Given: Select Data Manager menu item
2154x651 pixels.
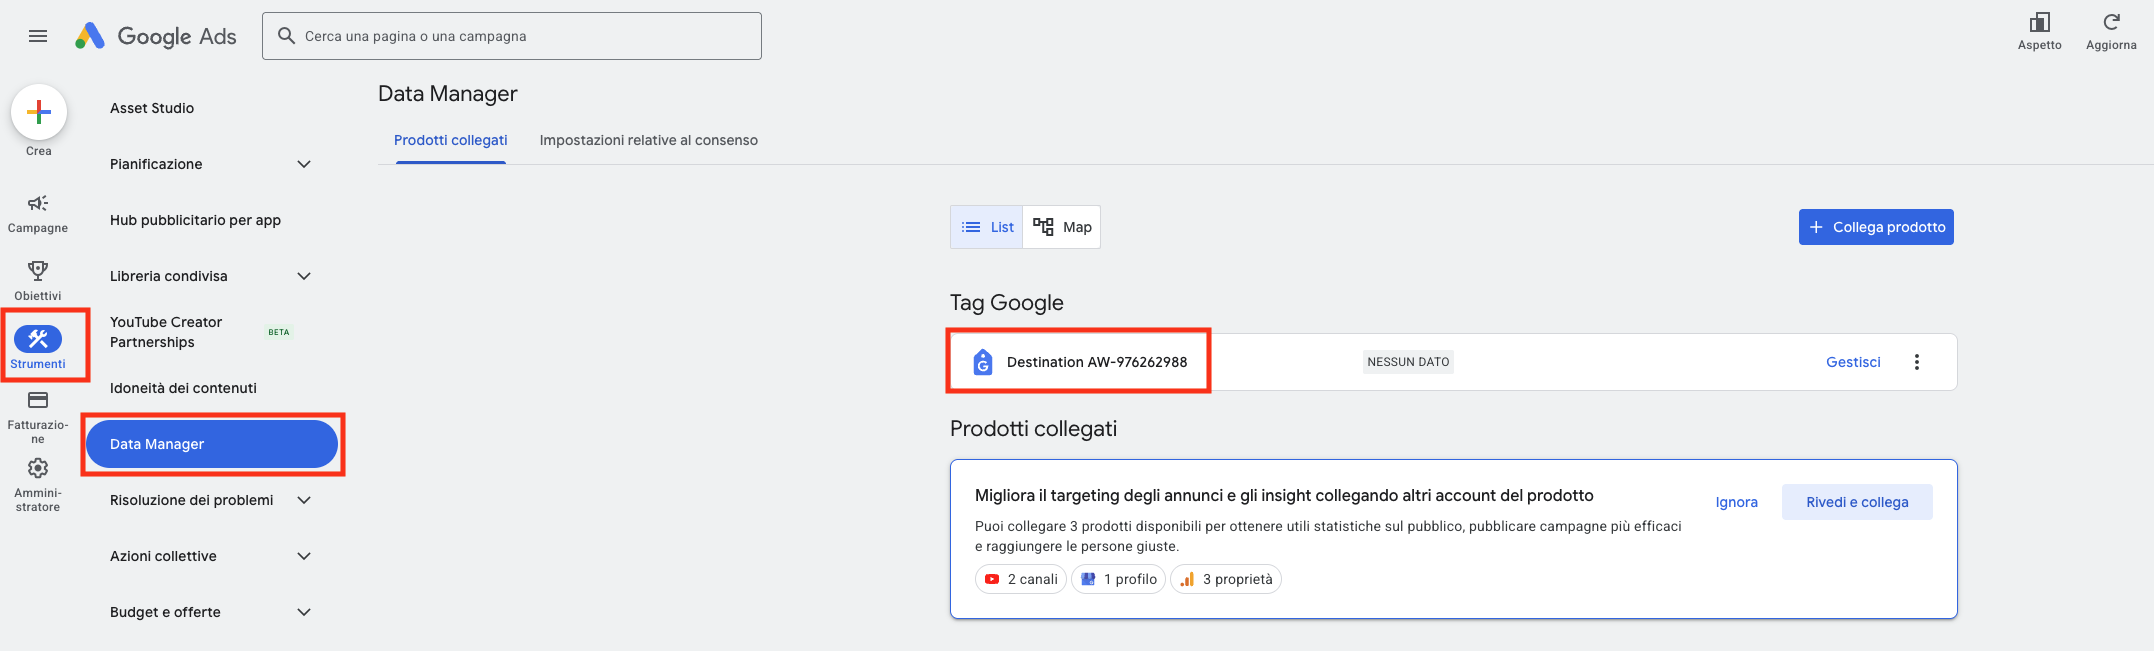Looking at the screenshot, I should (x=212, y=444).
